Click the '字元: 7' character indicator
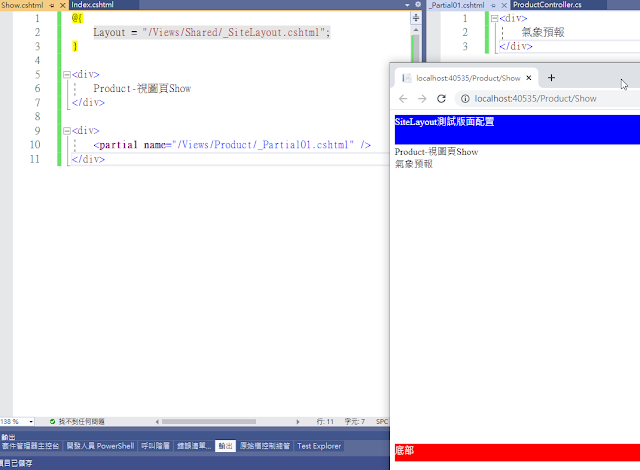This screenshot has height=470, width=640. click(x=354, y=421)
